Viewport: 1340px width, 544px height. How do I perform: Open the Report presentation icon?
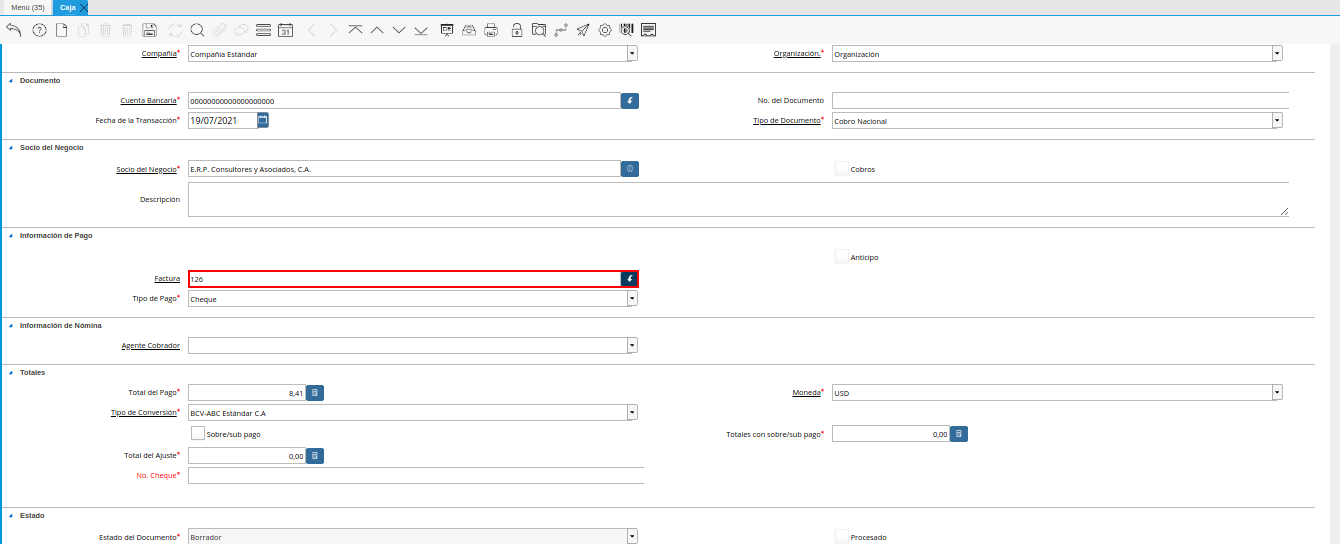pyautogui.click(x=447, y=30)
